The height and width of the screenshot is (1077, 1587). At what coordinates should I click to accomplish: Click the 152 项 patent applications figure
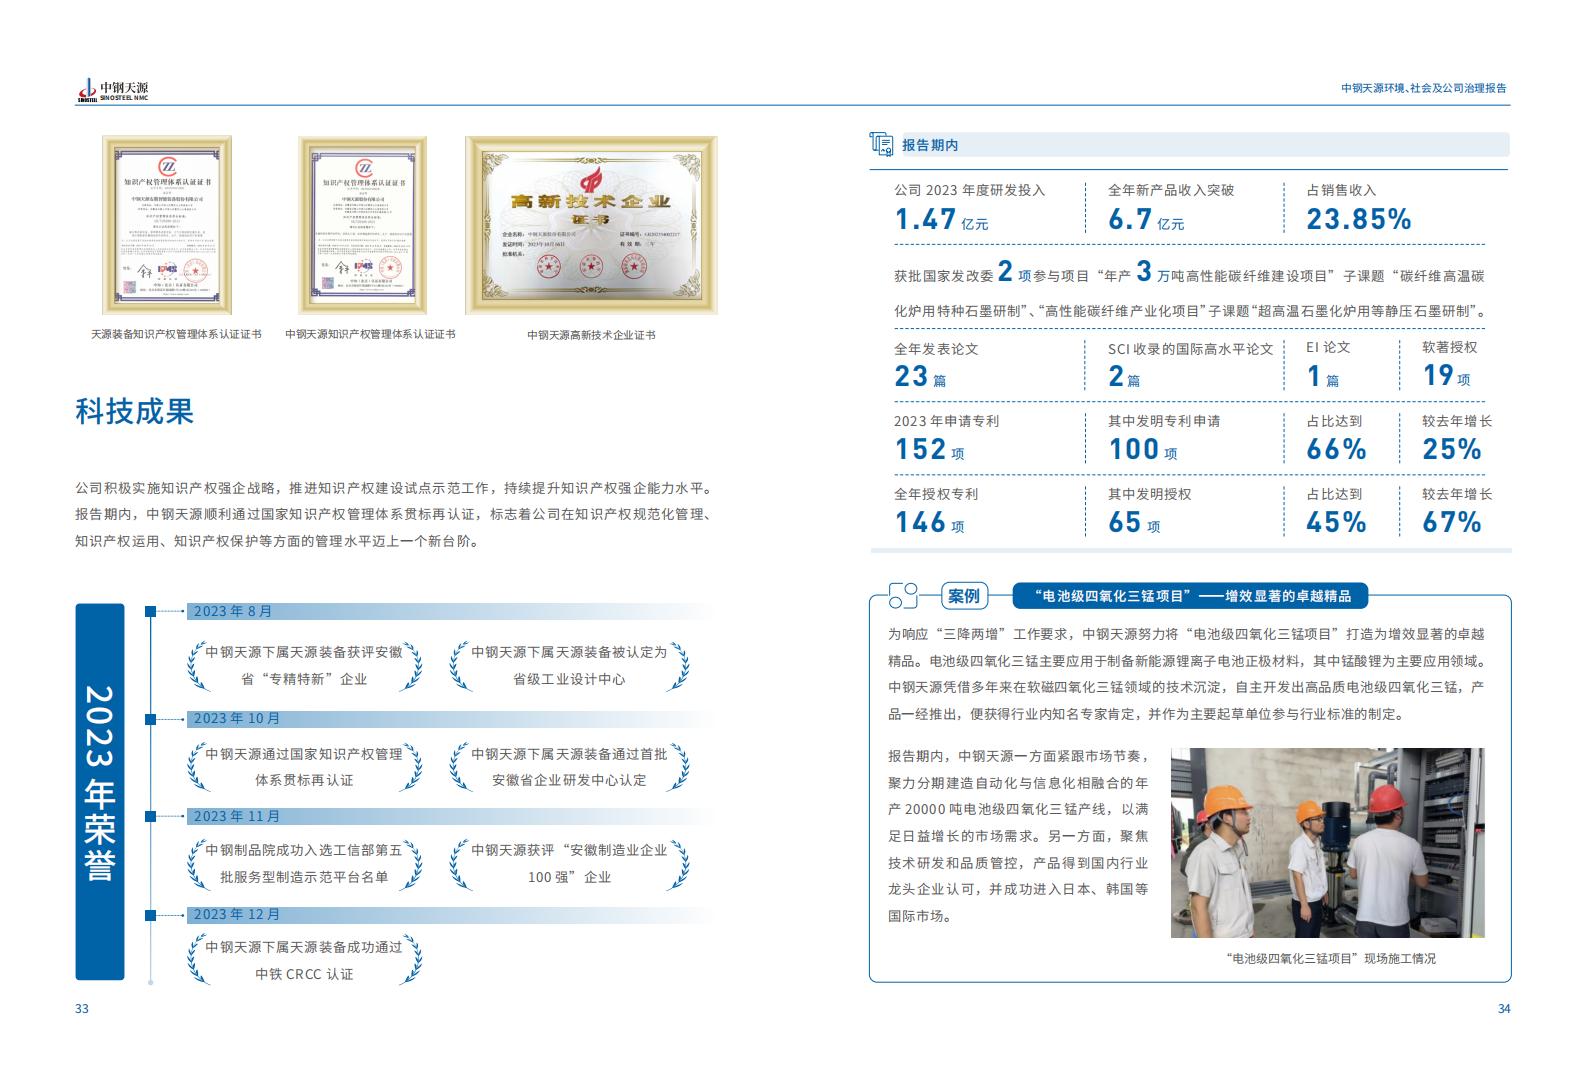(x=929, y=450)
